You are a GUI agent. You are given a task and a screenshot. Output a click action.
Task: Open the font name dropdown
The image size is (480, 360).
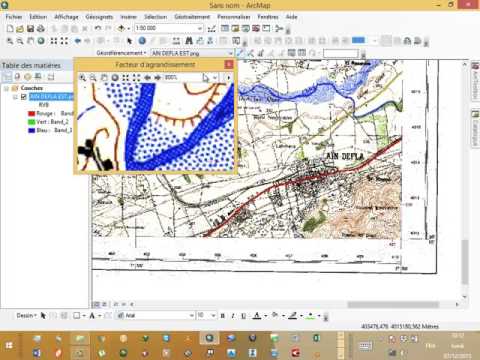pos(192,315)
